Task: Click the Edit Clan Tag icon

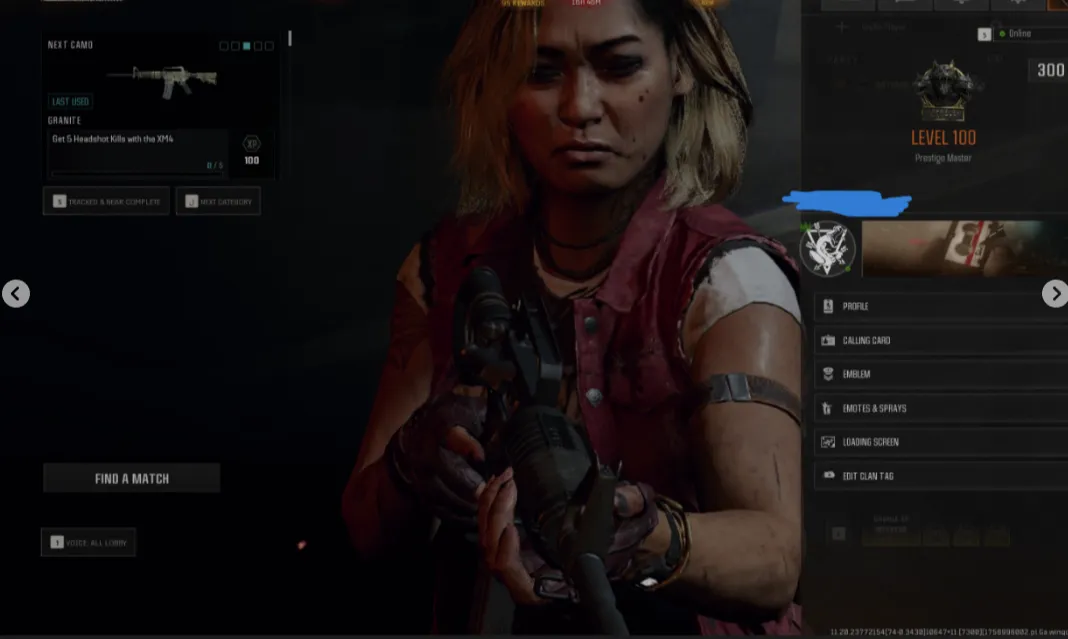Action: pyautogui.click(x=828, y=476)
